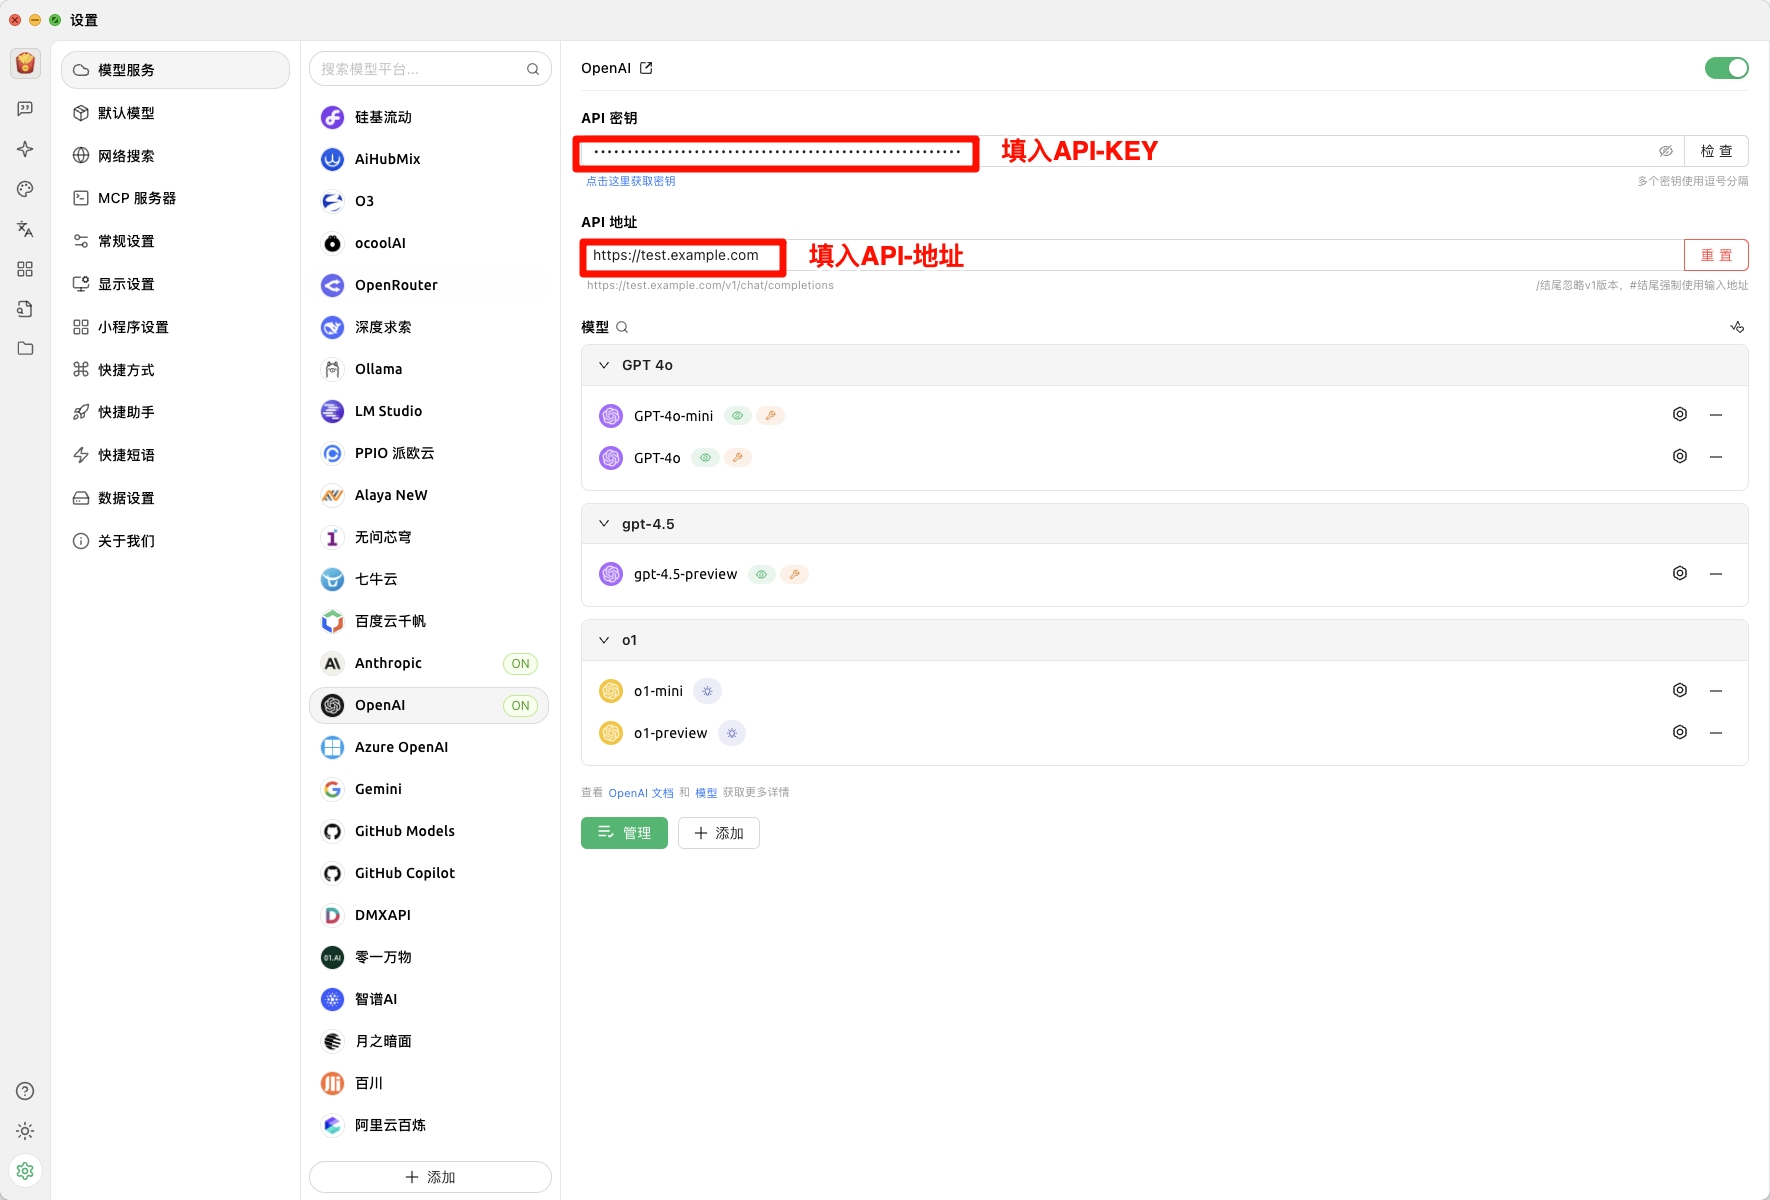Open 网络搜索 settings section
This screenshot has width=1770, height=1200.
click(x=175, y=156)
